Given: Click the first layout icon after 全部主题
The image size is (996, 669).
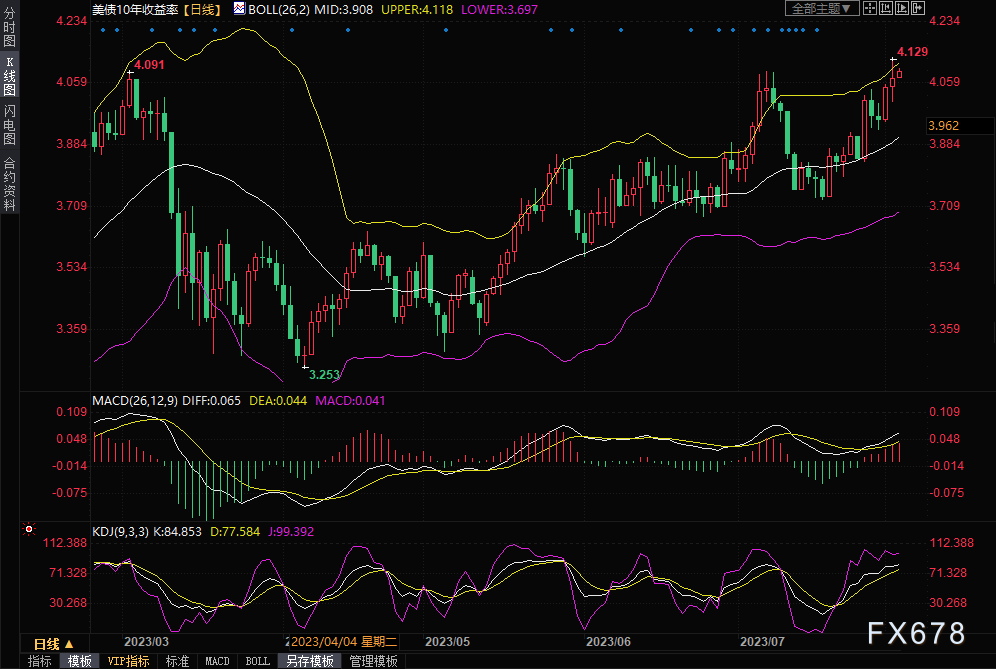Looking at the screenshot, I should 870,8.
